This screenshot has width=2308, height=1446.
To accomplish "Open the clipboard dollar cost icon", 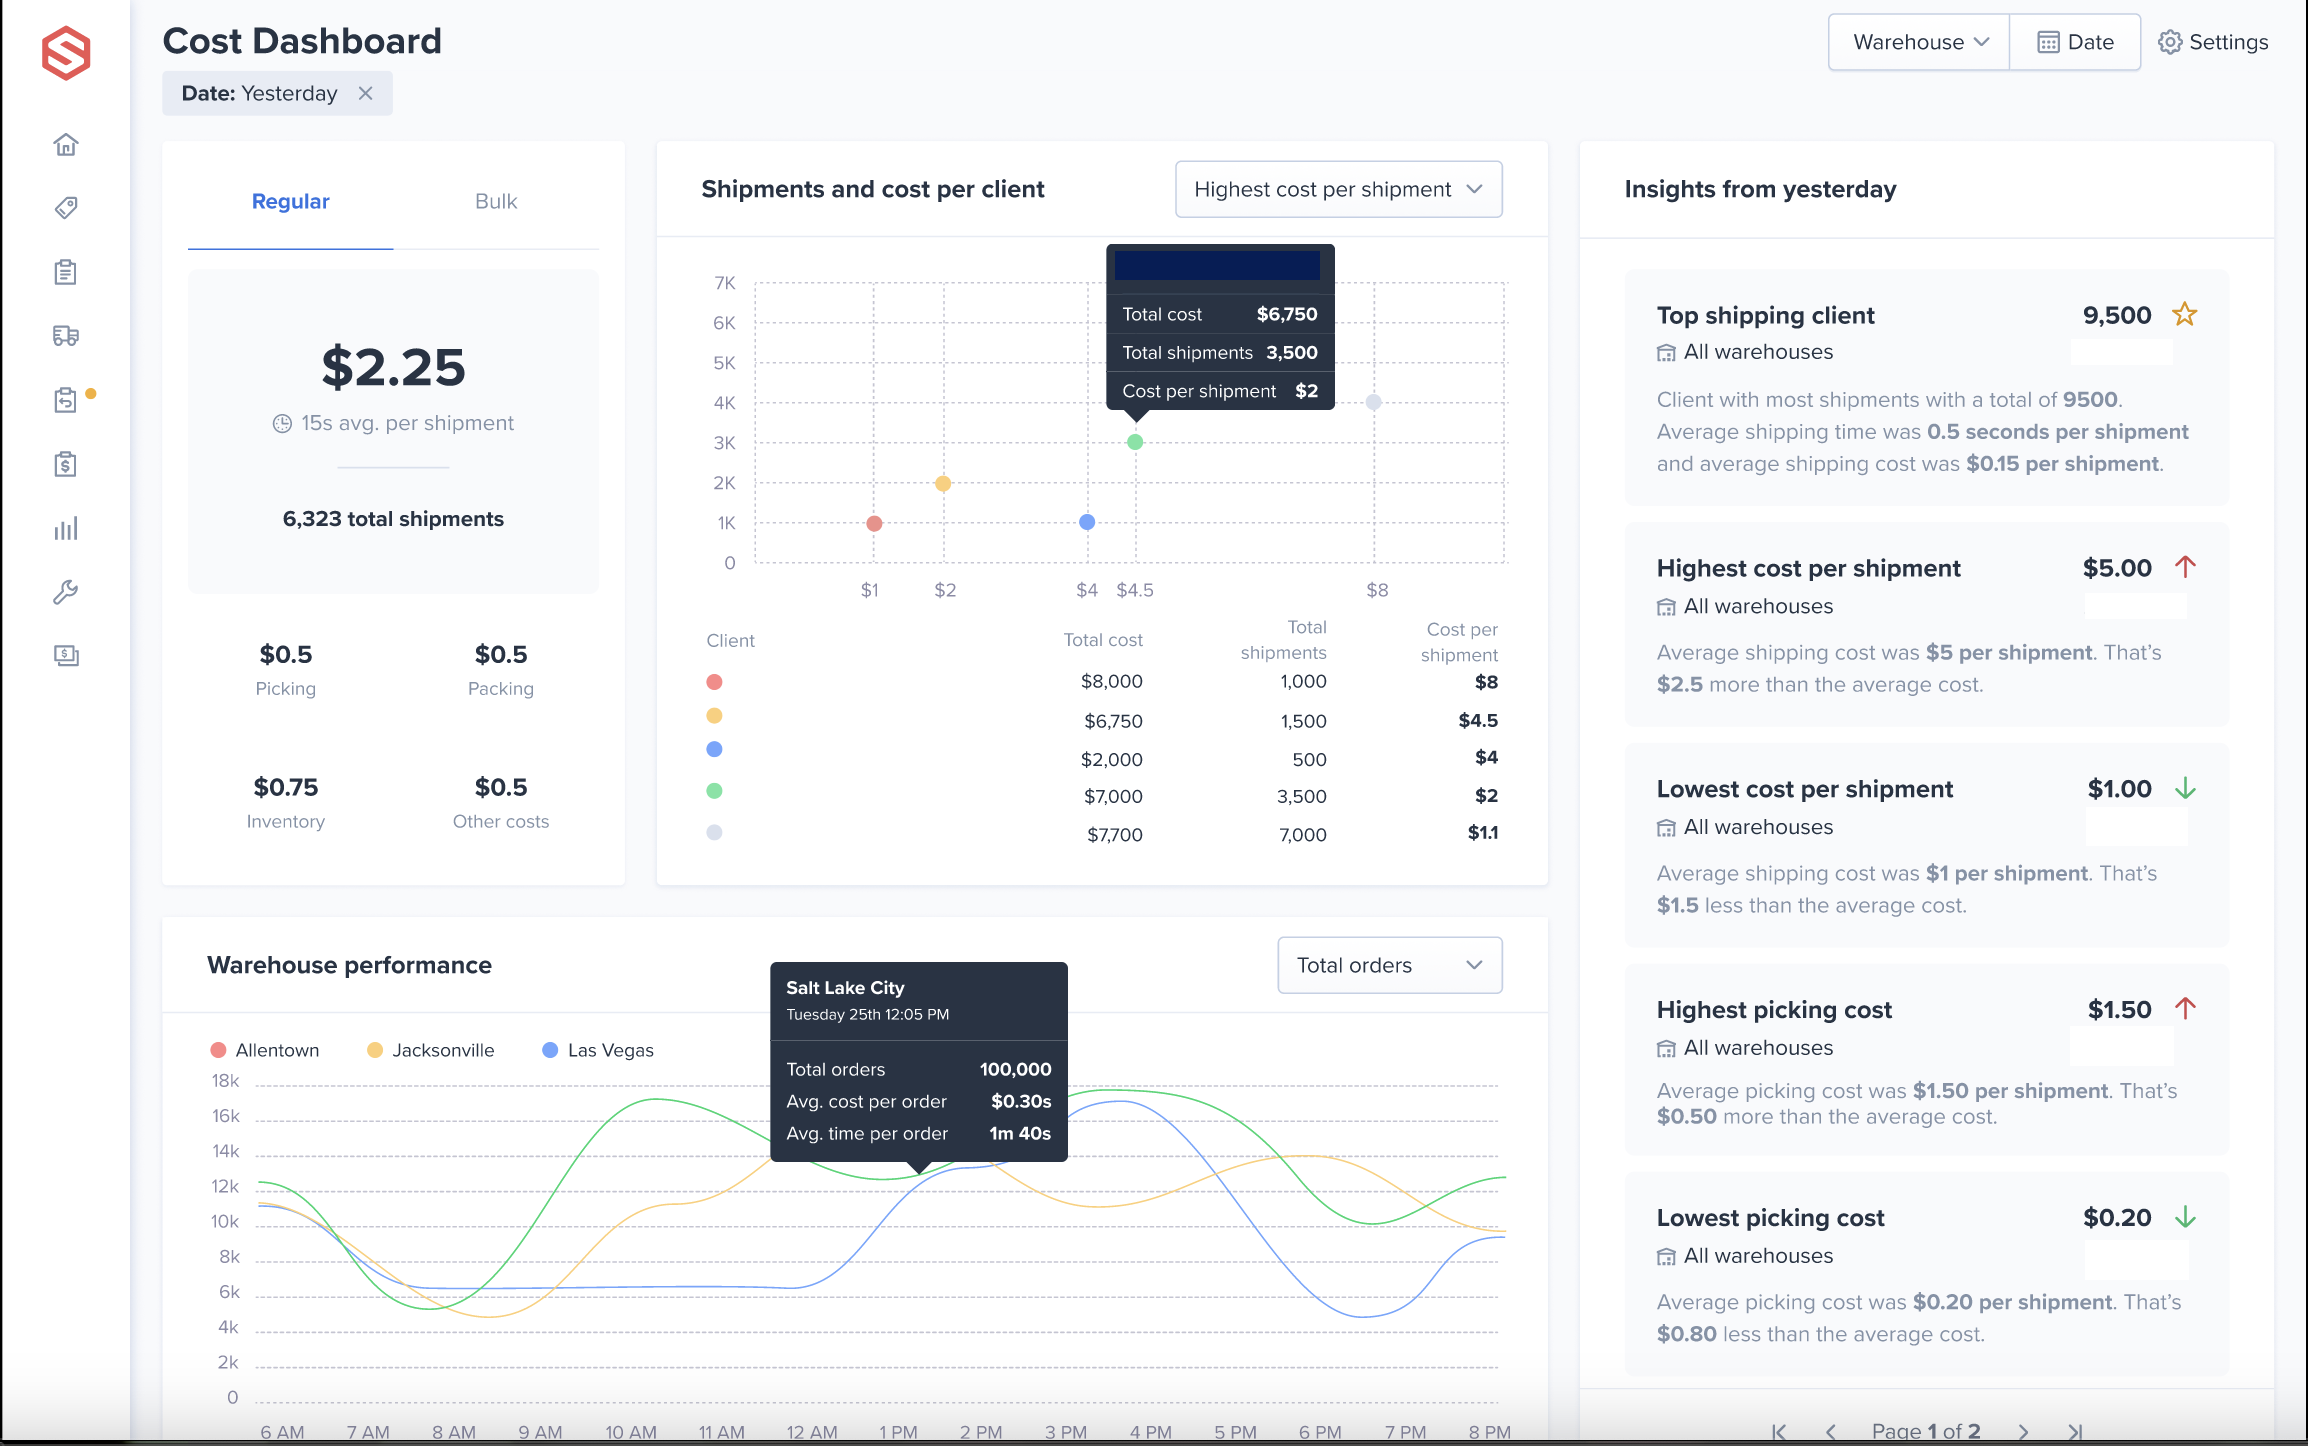I will pos(66,464).
